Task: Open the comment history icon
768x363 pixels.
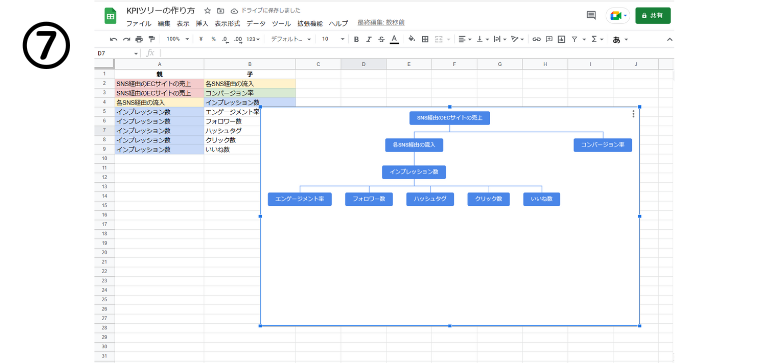Action: (591, 16)
